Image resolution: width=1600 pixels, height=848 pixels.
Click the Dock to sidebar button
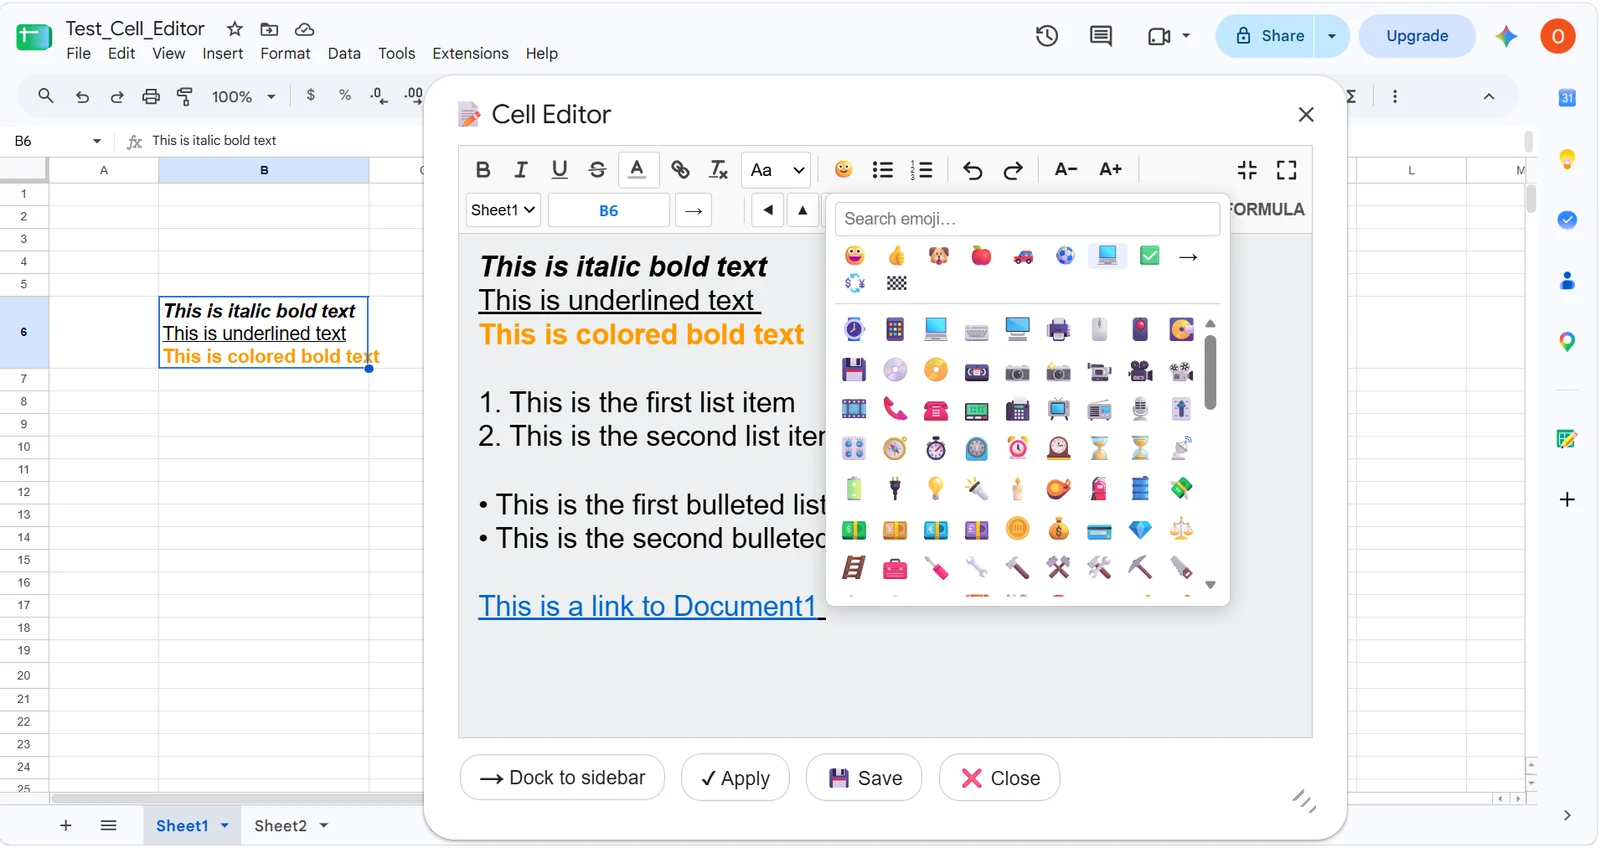coord(562,778)
